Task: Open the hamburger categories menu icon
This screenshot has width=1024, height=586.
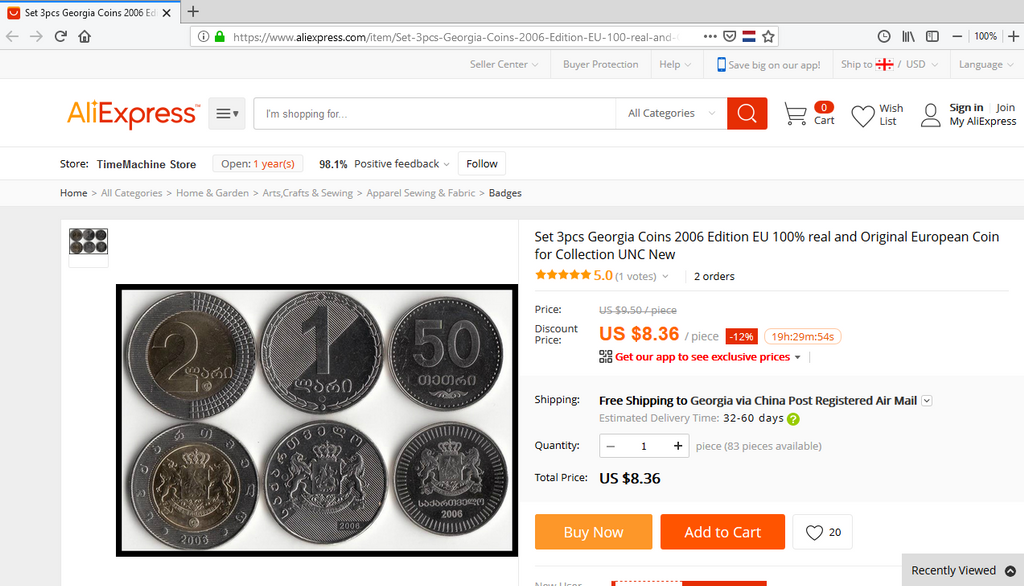Action: tap(227, 114)
